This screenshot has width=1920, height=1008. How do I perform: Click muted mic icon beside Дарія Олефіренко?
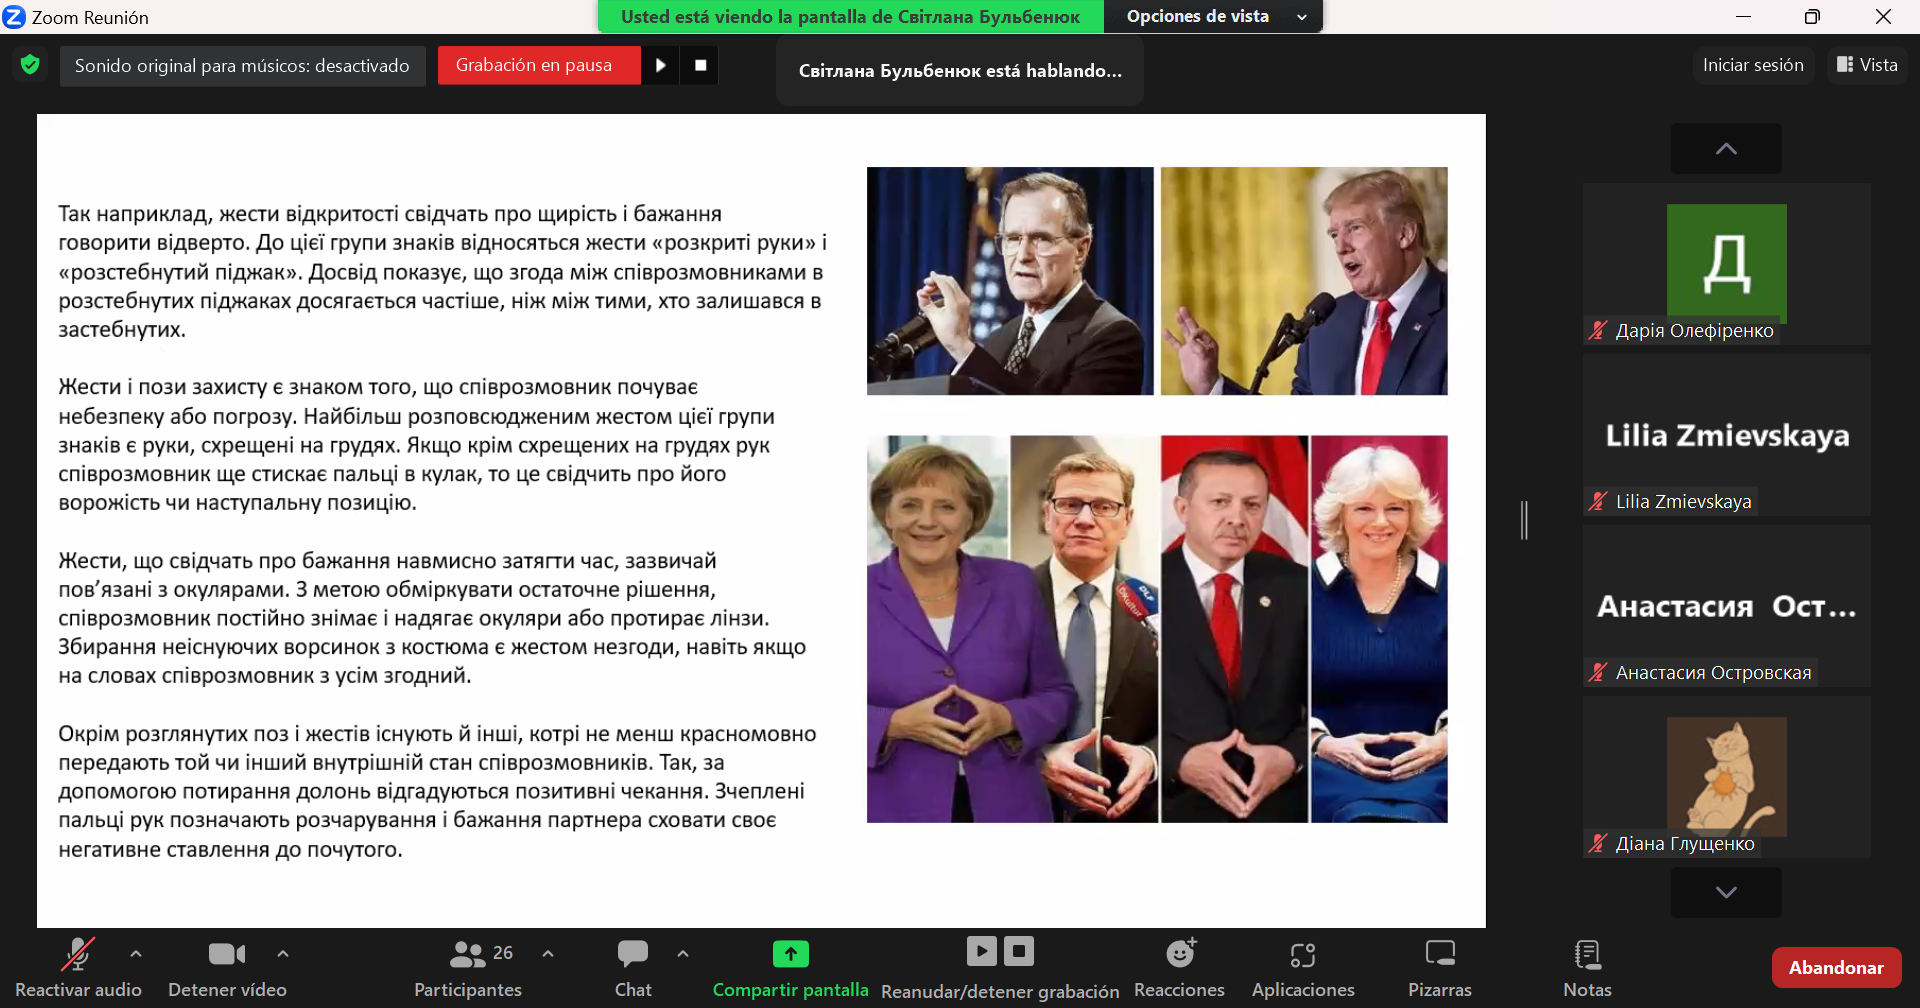(1598, 330)
